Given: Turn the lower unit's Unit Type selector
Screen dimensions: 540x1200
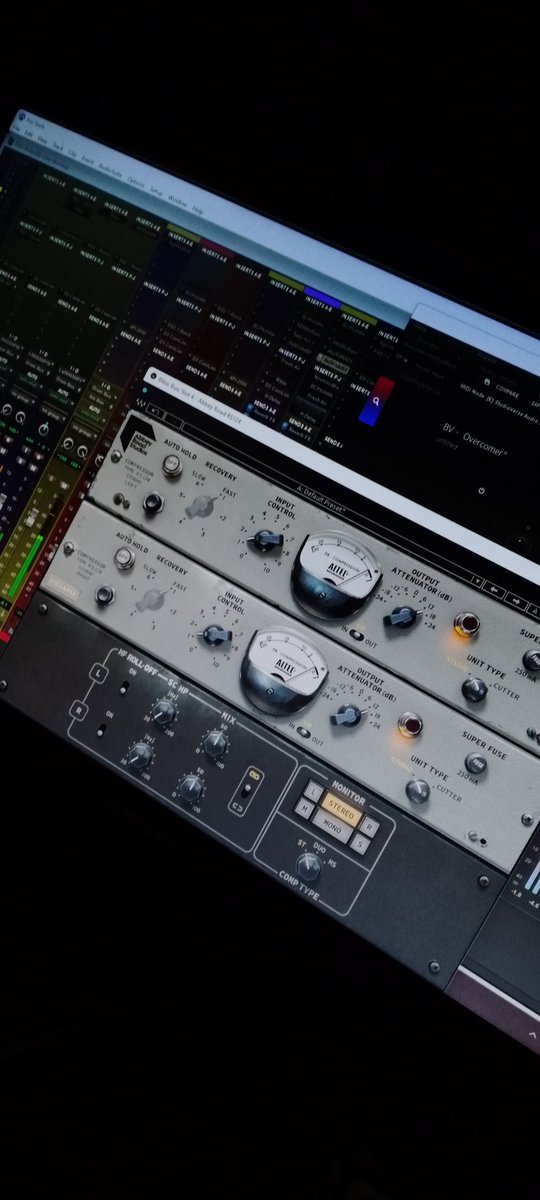Looking at the screenshot, I should [x=417, y=790].
